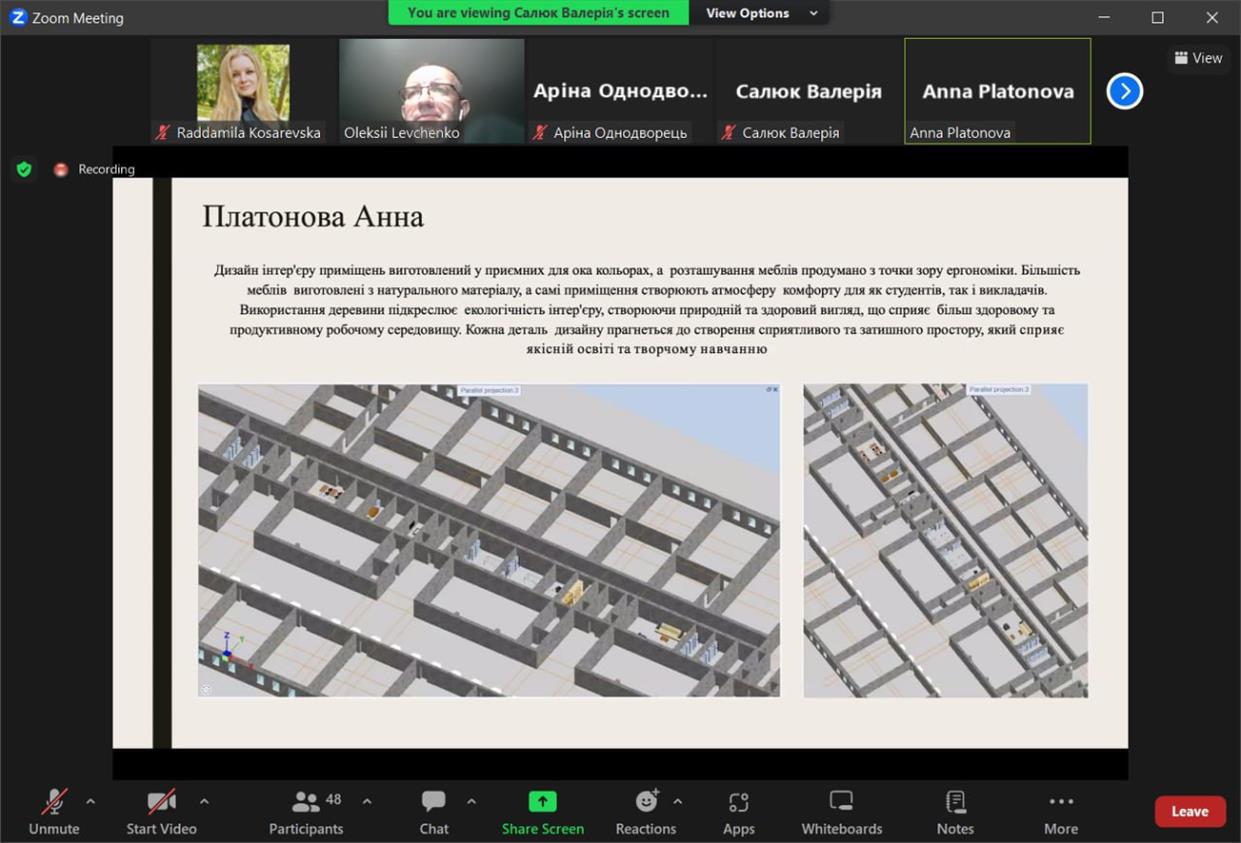This screenshot has height=843, width=1241.
Task: Click the Zoom logo in title bar
Action: (x=18, y=17)
